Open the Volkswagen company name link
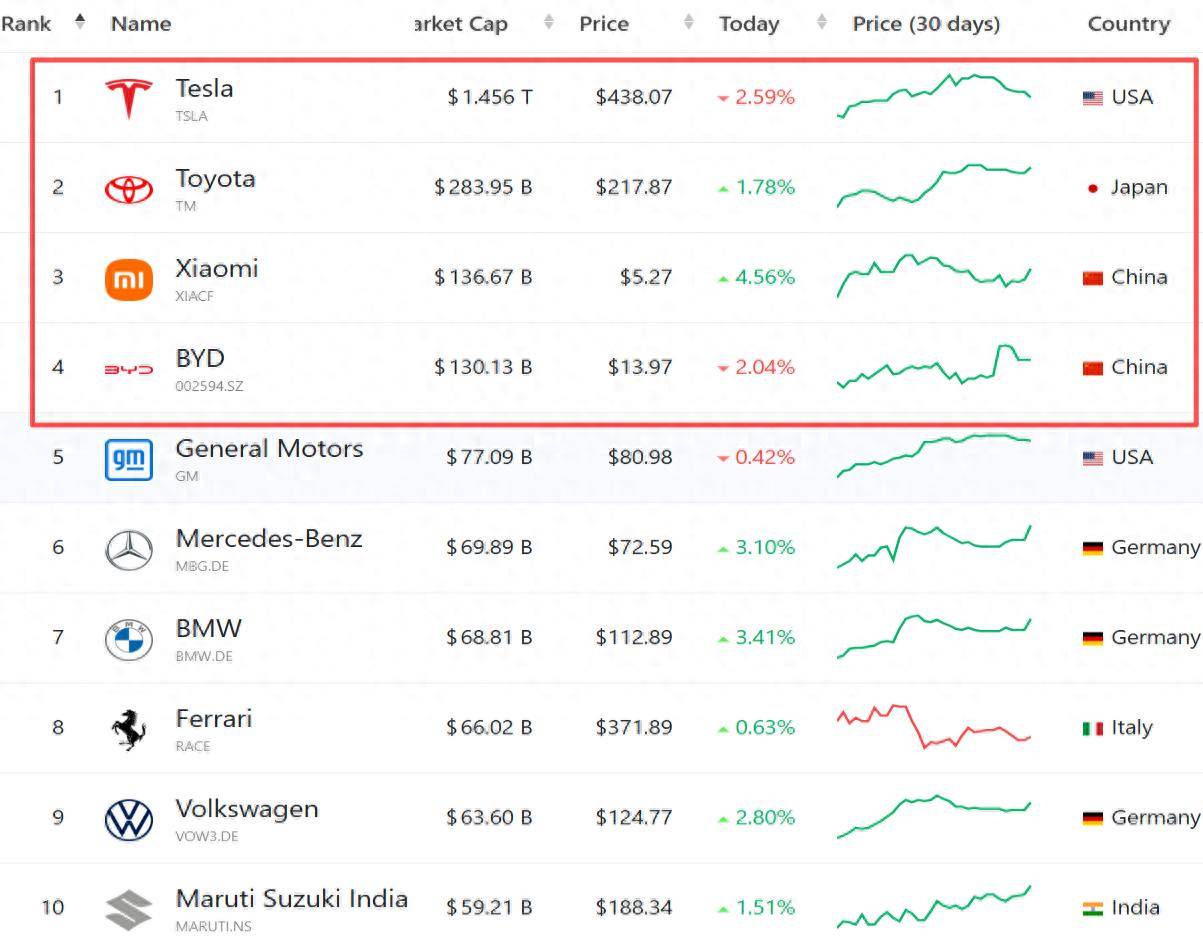1203x944 pixels. [247, 808]
